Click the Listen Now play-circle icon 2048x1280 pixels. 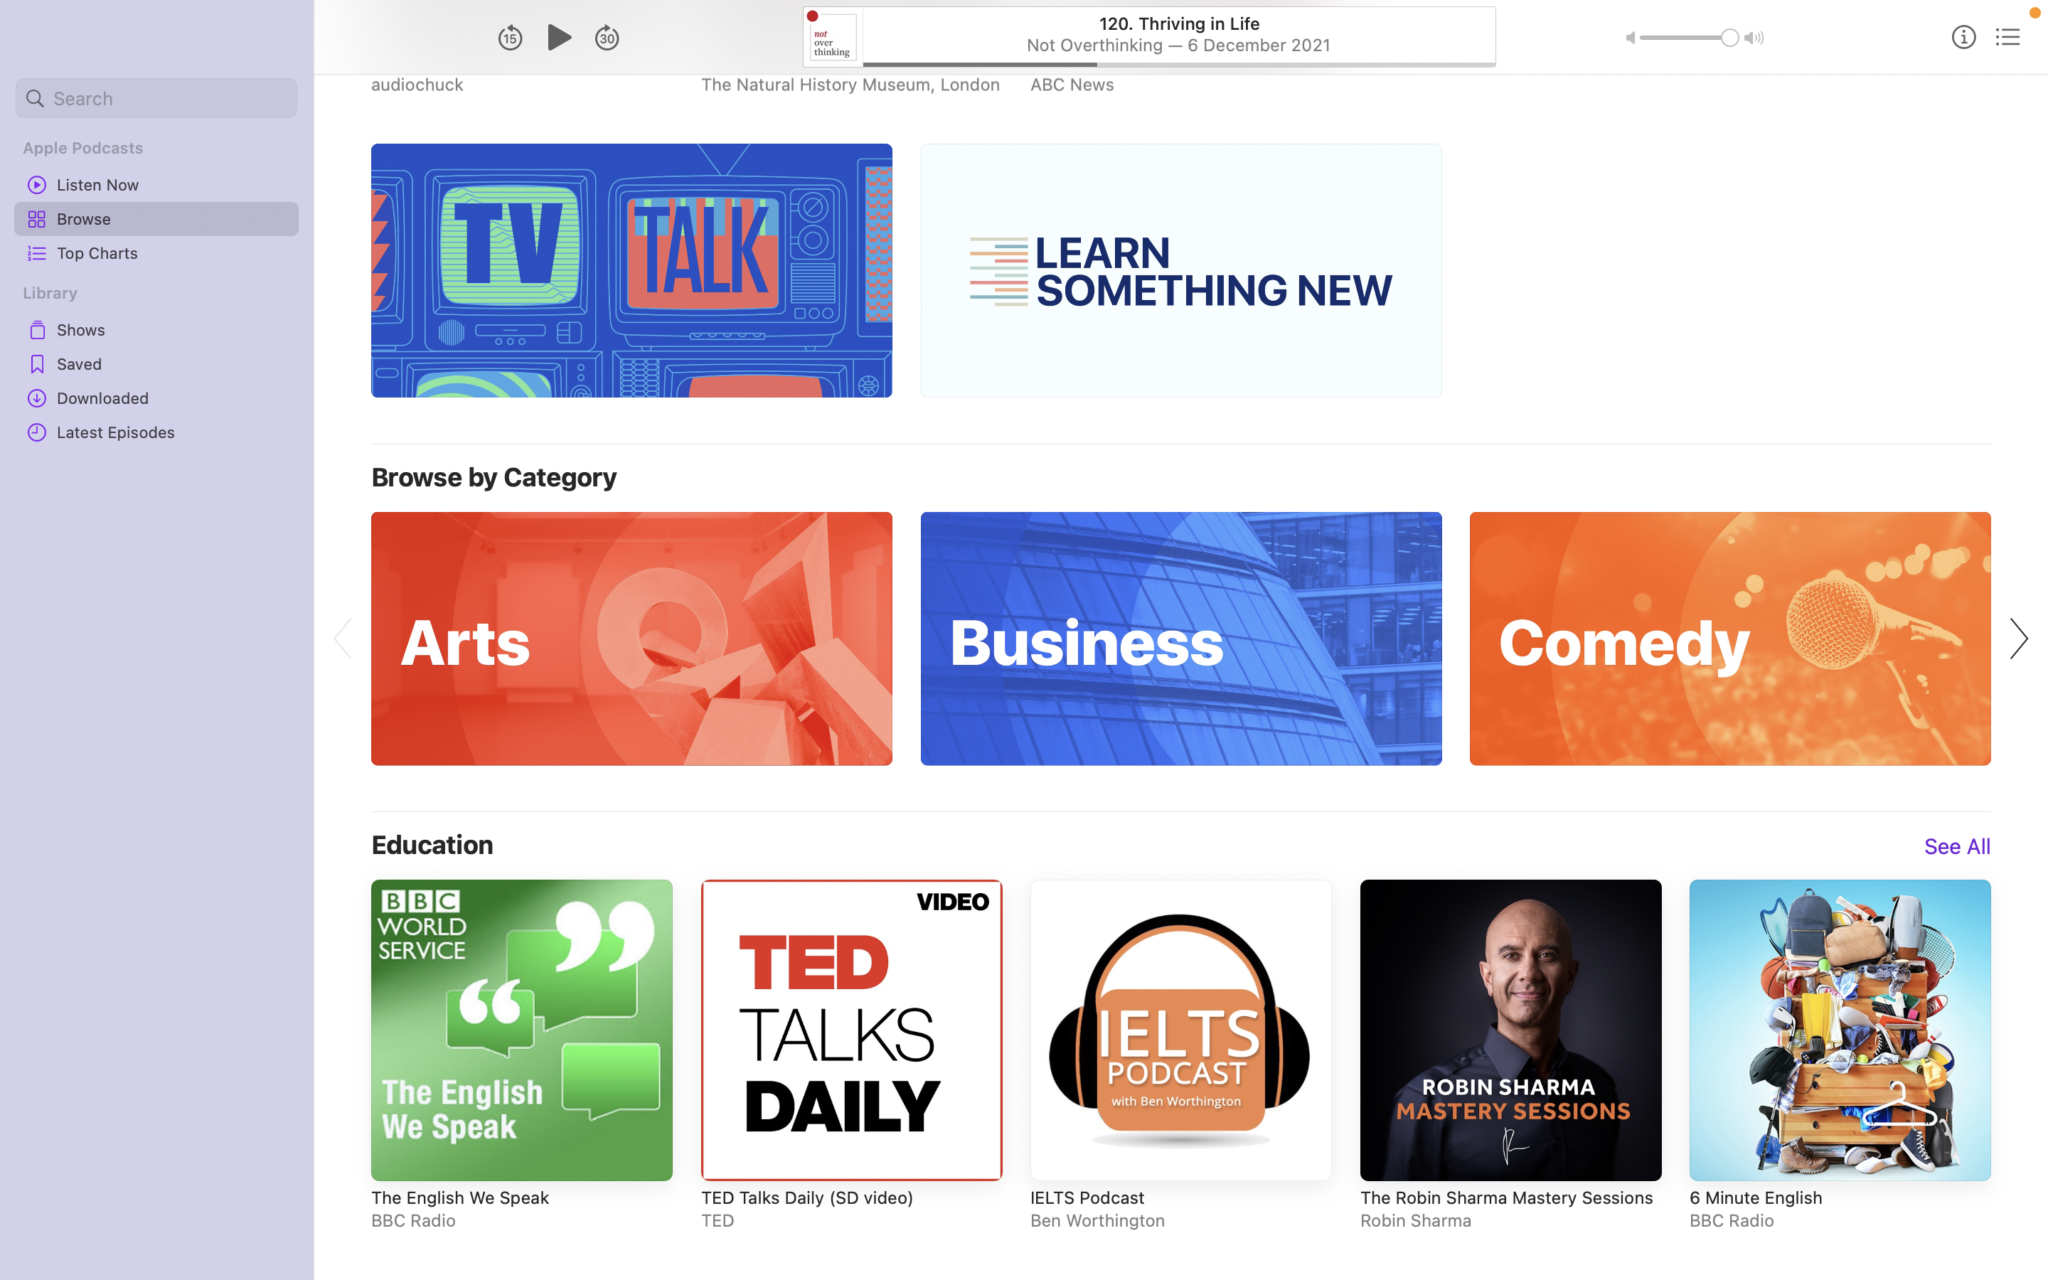pos(37,185)
